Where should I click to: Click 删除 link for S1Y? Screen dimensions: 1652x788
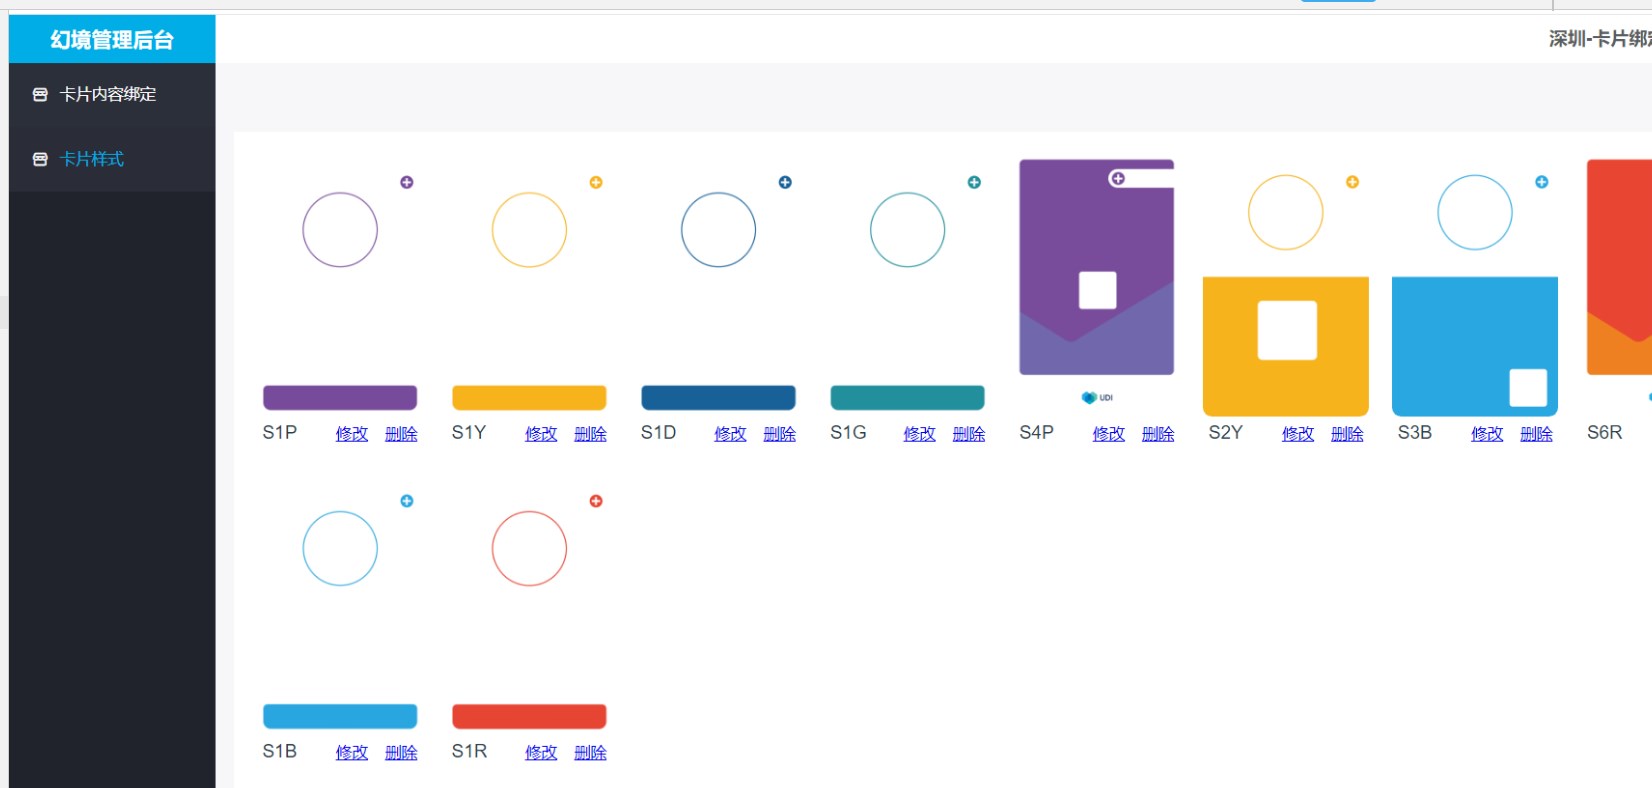coord(590,433)
